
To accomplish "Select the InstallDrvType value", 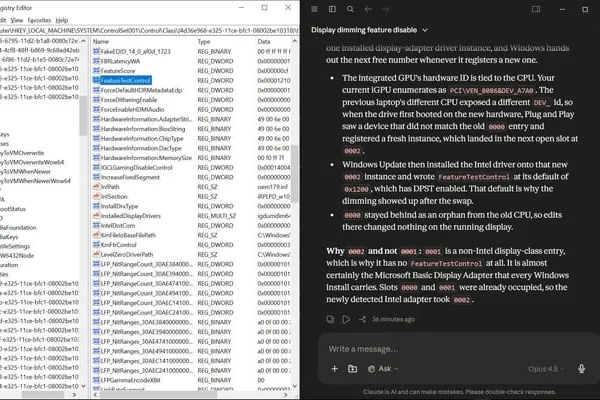I will [119, 206].
